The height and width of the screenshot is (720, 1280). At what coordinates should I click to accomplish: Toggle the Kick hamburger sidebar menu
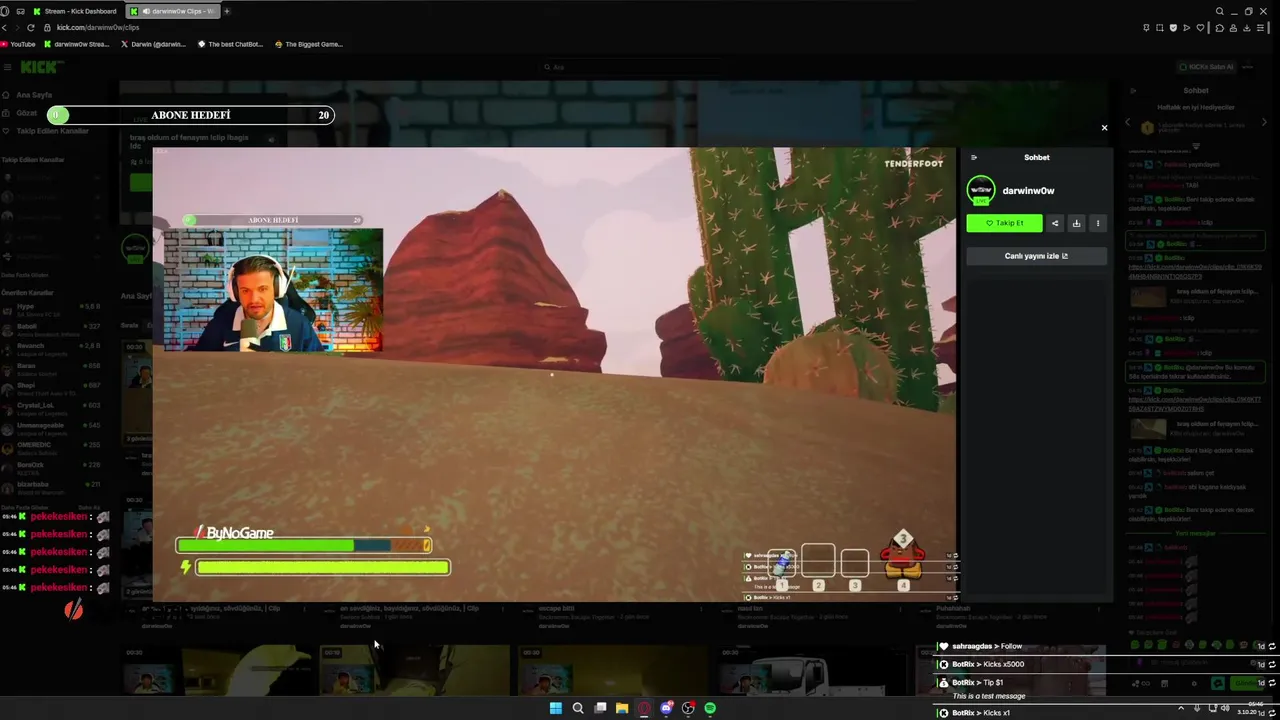[7, 67]
